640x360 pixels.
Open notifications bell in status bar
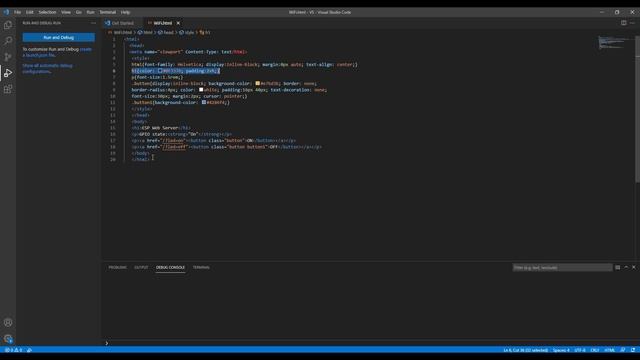point(633,350)
